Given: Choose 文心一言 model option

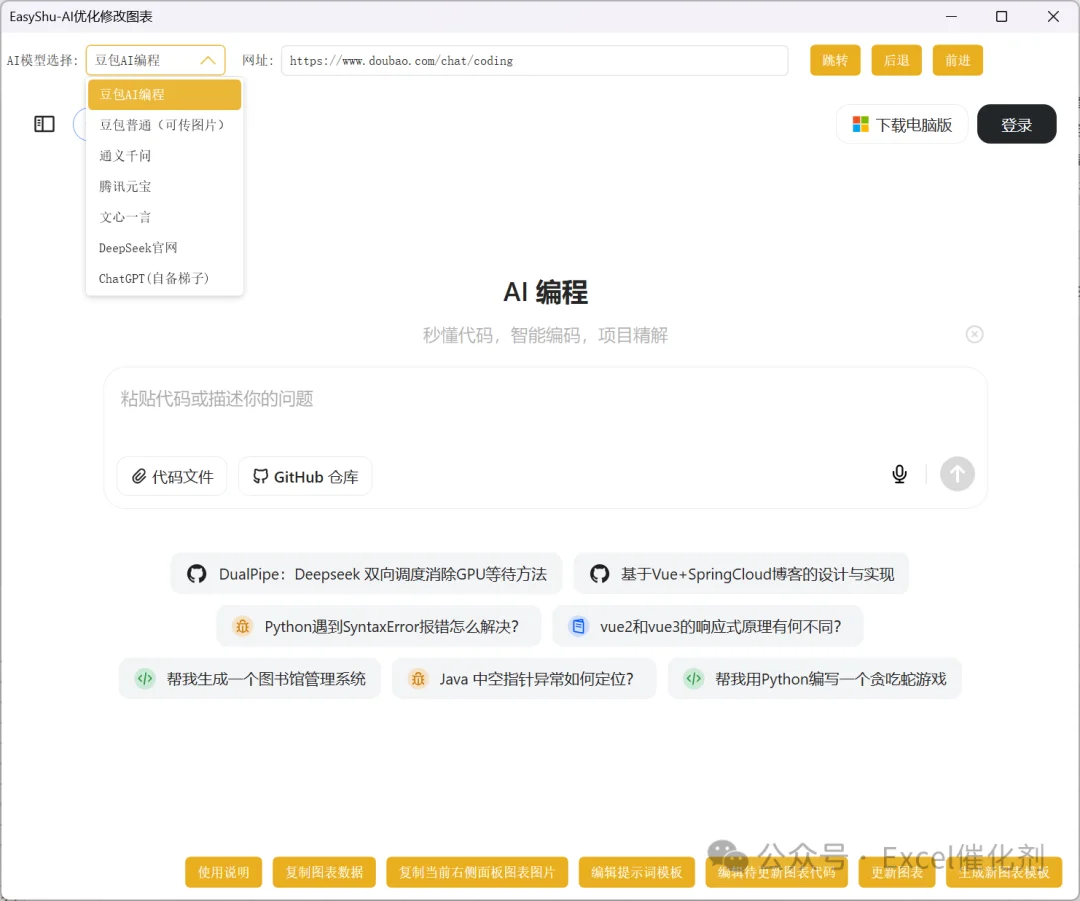Looking at the screenshot, I should click(165, 217).
